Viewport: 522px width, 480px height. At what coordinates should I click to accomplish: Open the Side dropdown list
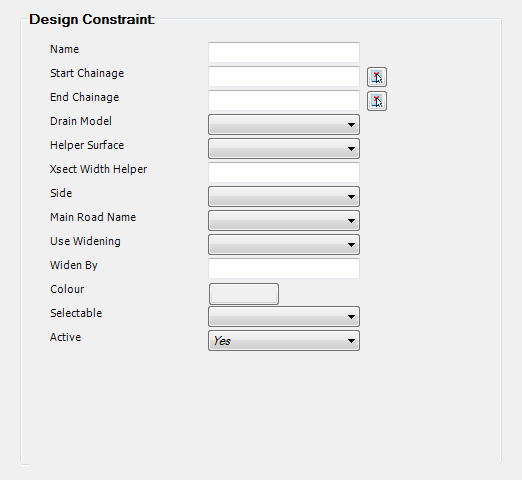[284, 197]
